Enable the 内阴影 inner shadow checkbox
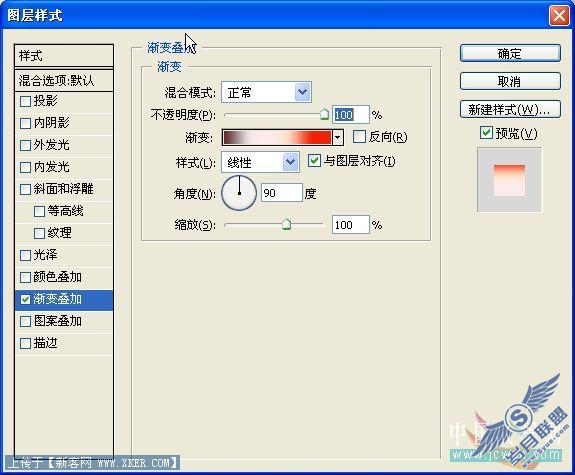 pyautogui.click(x=25, y=124)
